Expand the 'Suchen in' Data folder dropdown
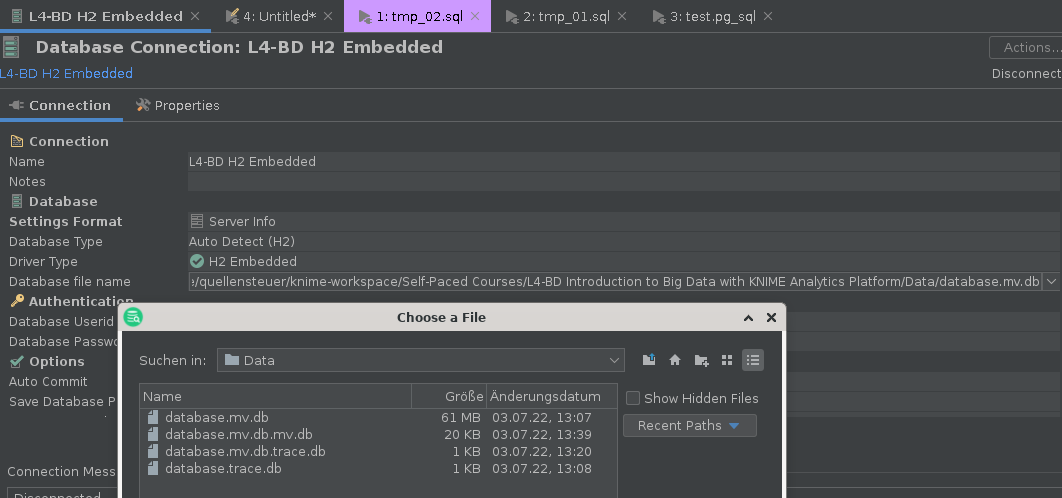 (614, 360)
